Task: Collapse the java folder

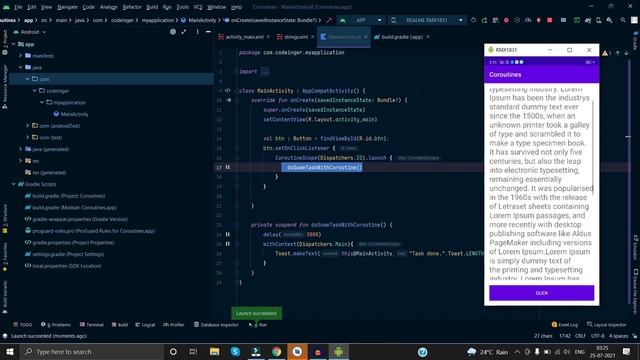Action: [21, 67]
